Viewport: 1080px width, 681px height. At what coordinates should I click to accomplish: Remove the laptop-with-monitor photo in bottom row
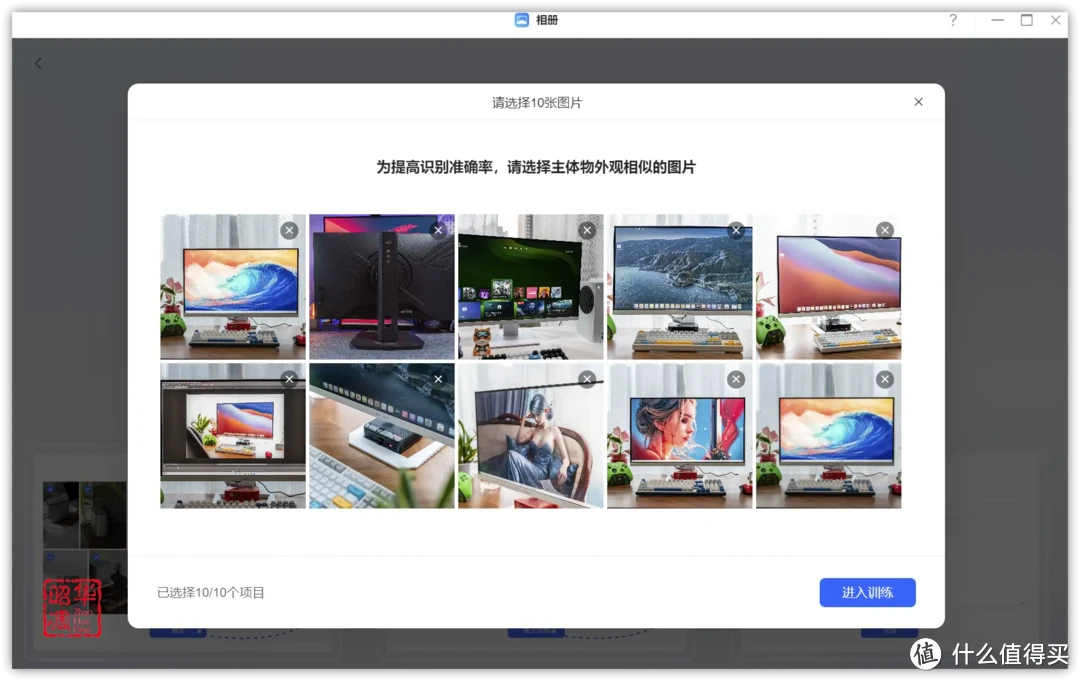pyautogui.click(x=289, y=379)
